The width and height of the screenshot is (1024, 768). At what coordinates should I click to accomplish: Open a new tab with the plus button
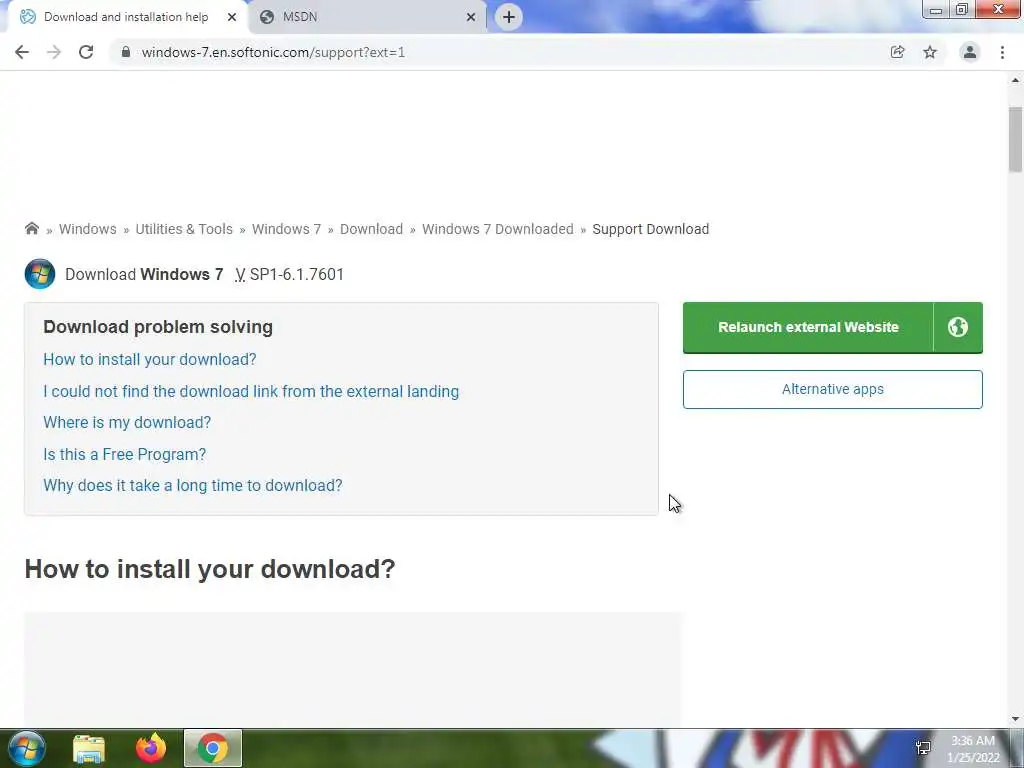(x=509, y=17)
